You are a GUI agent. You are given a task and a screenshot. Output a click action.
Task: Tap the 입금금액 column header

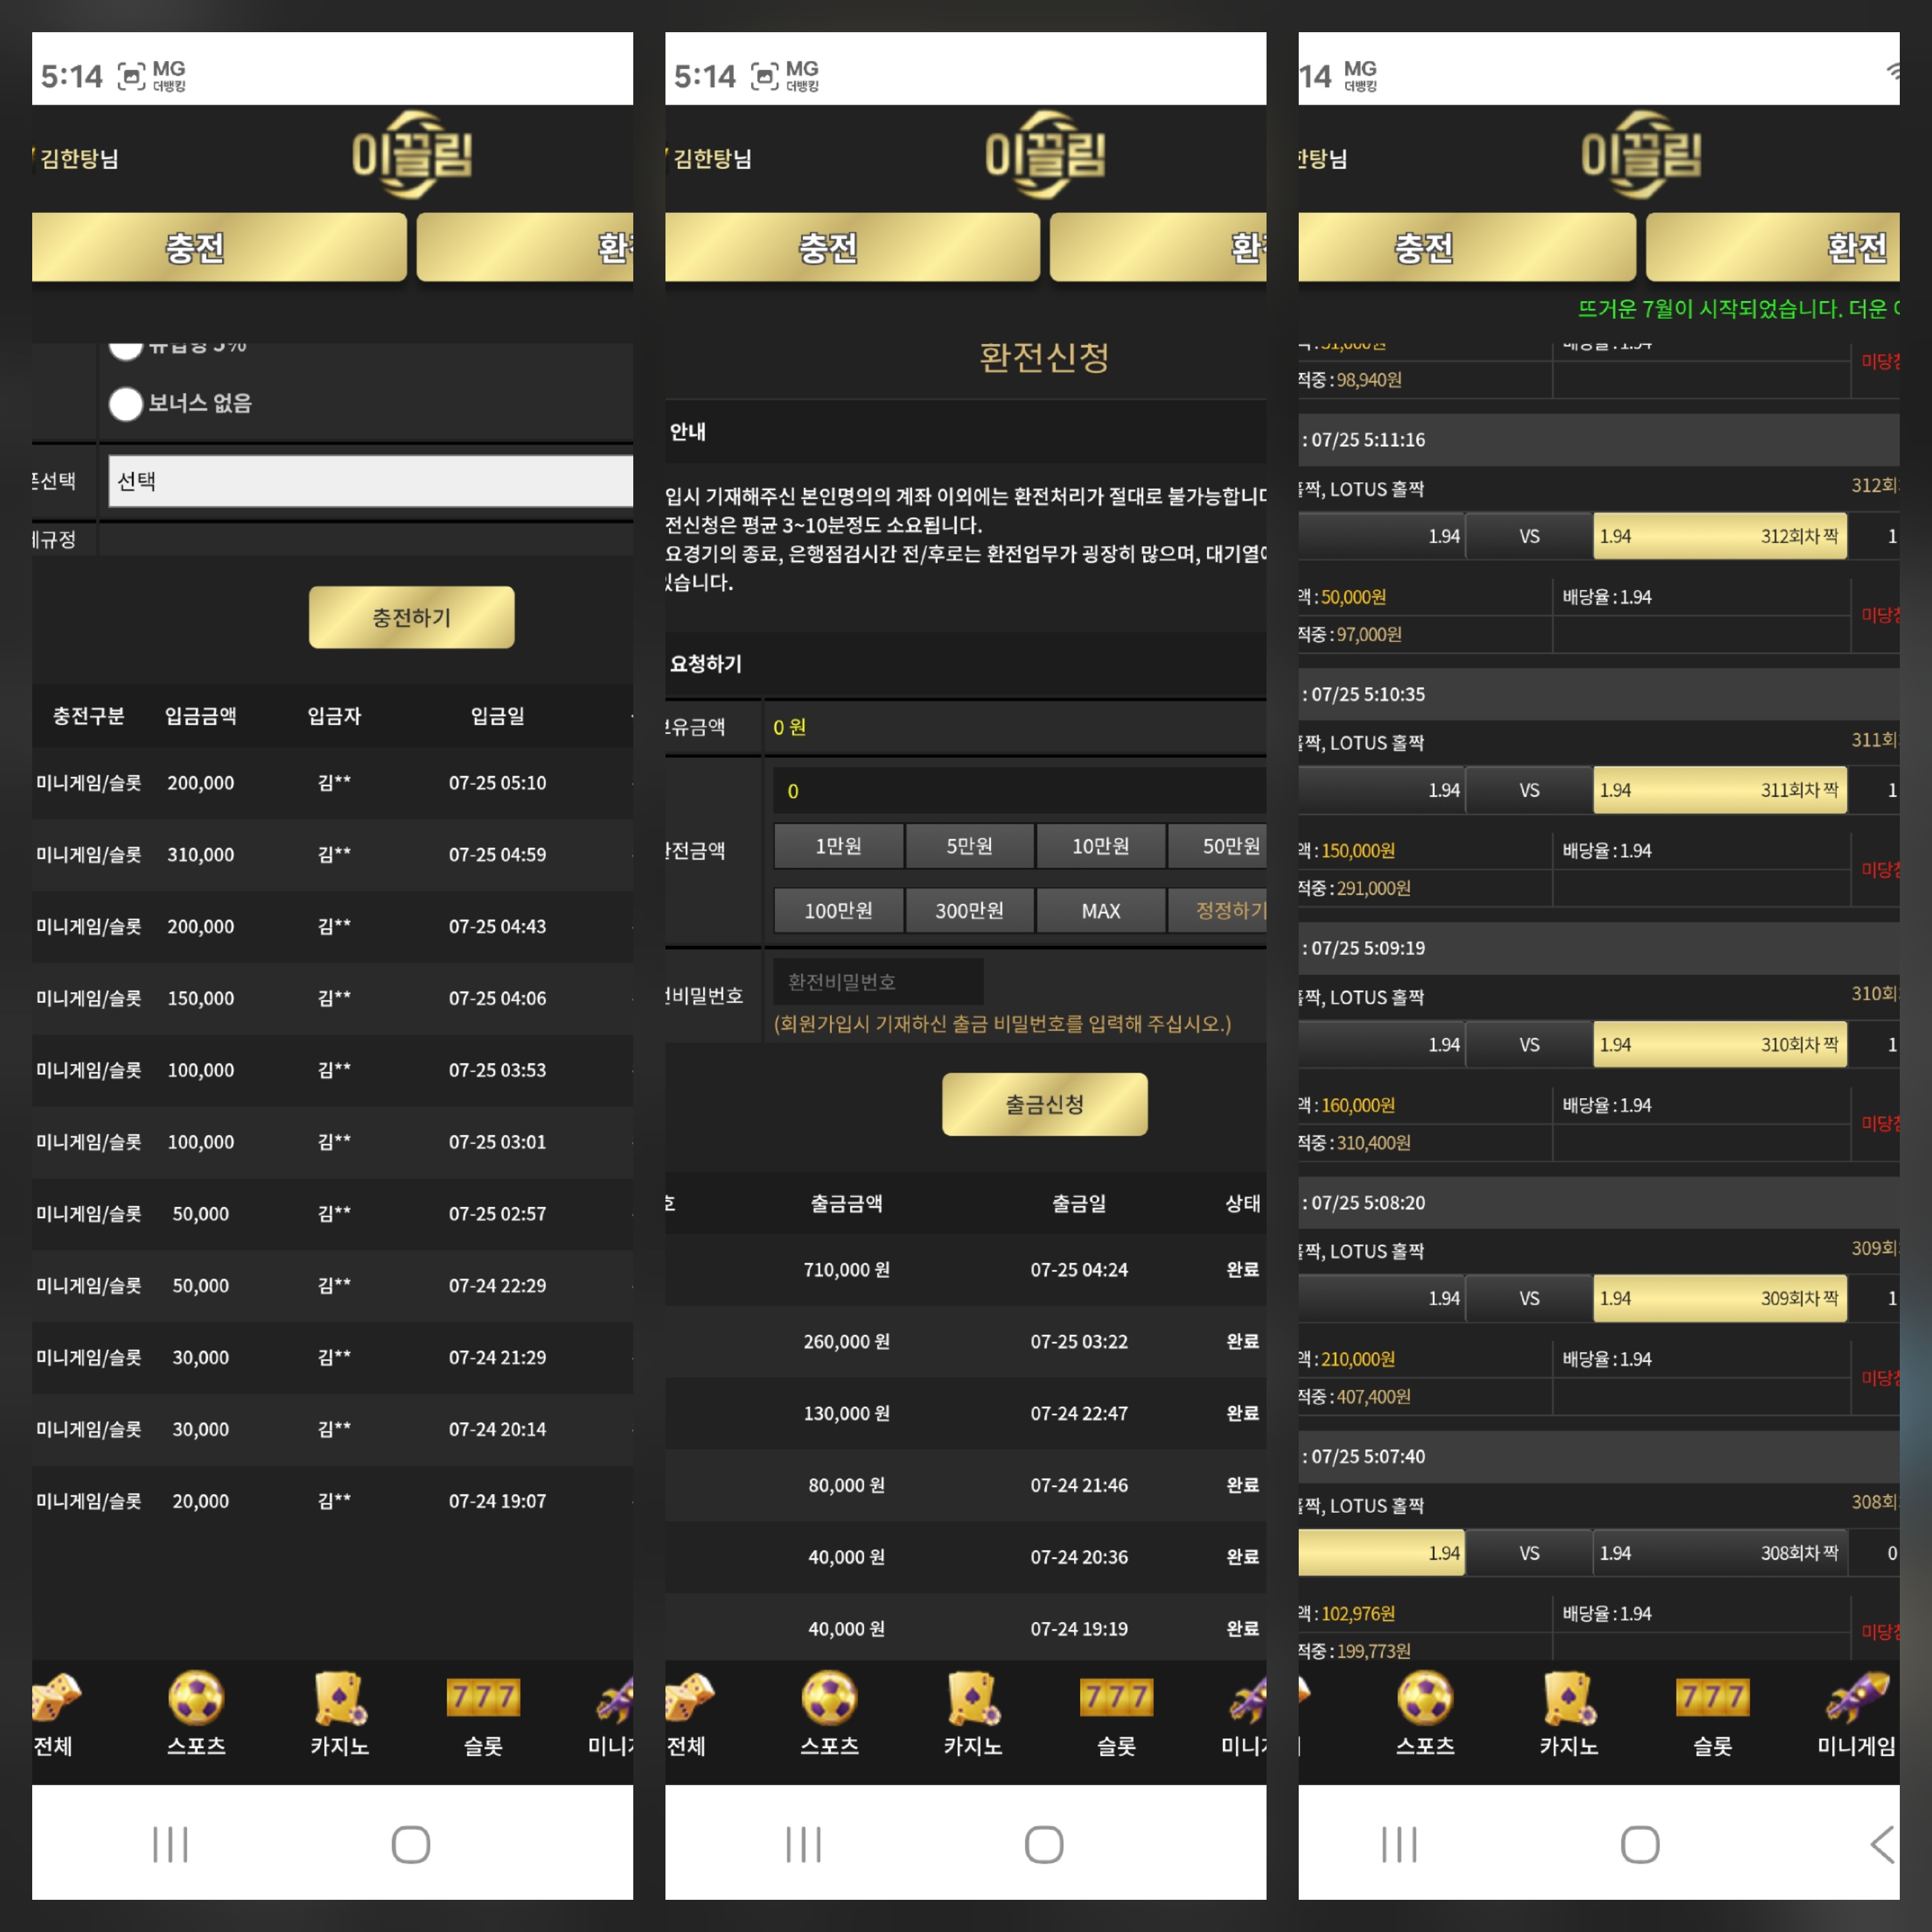click(200, 716)
